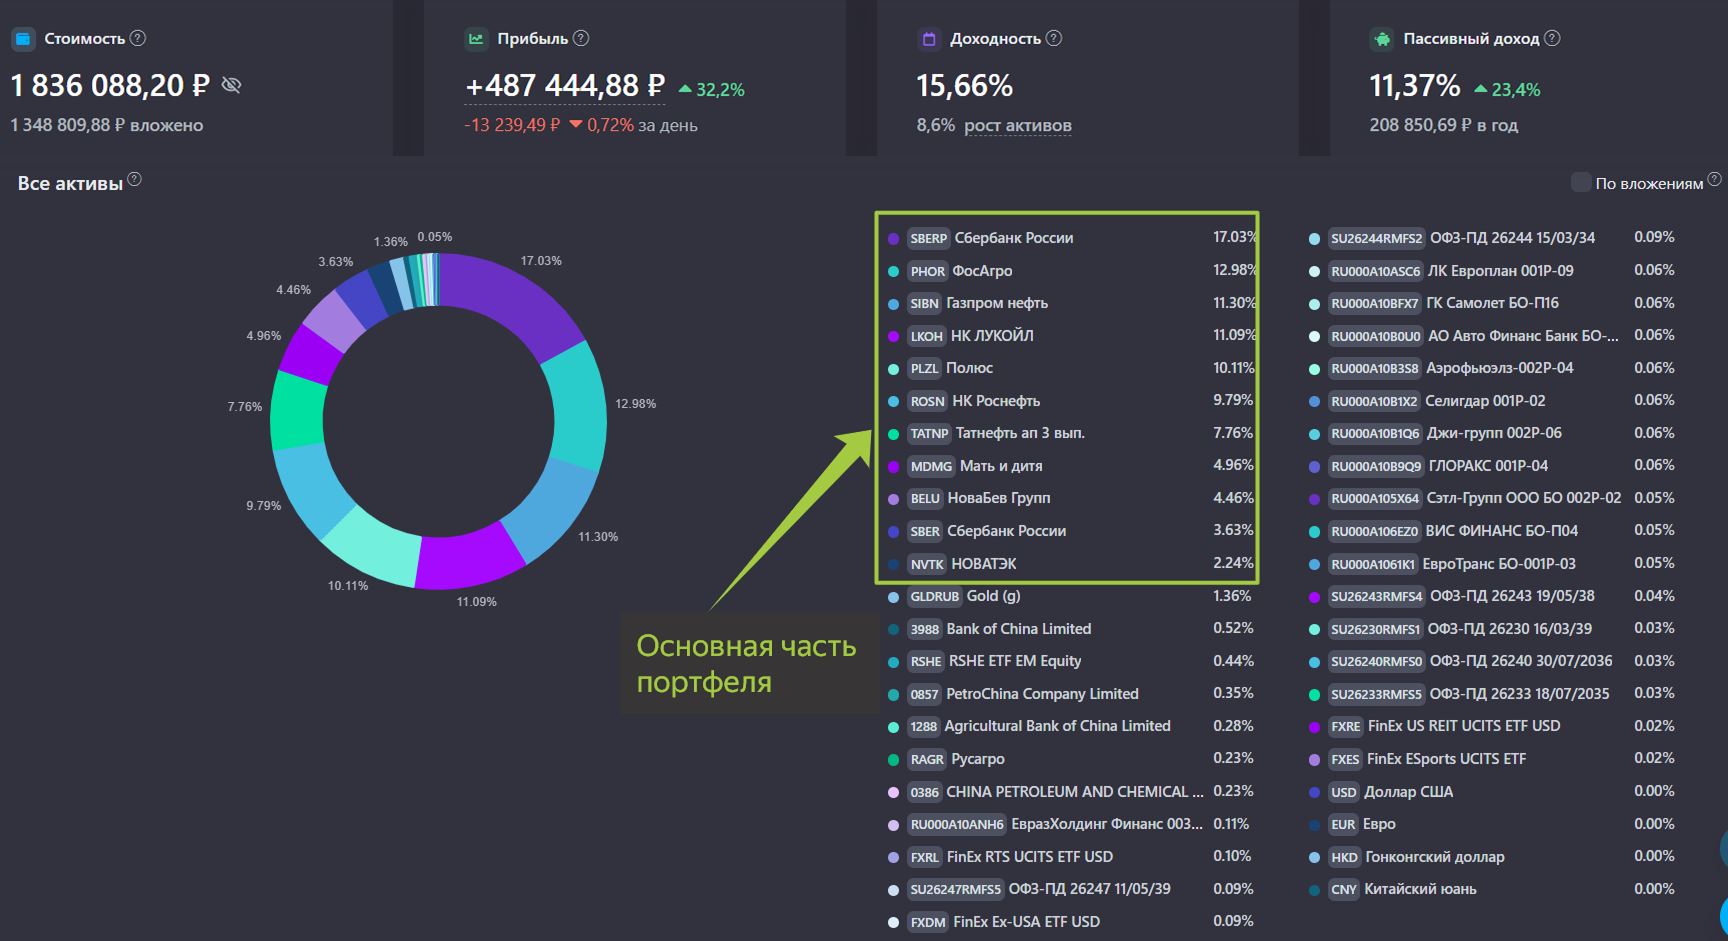The height and width of the screenshot is (941, 1728).
Task: Open ВИС ФИНАНС БО-П04 row
Action: 1491,531
